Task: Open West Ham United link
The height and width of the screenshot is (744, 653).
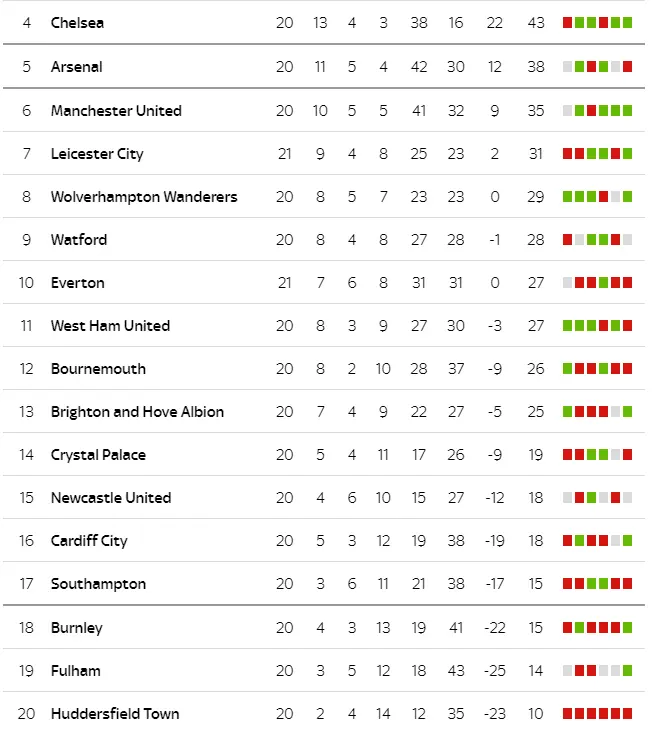Action: click(110, 325)
